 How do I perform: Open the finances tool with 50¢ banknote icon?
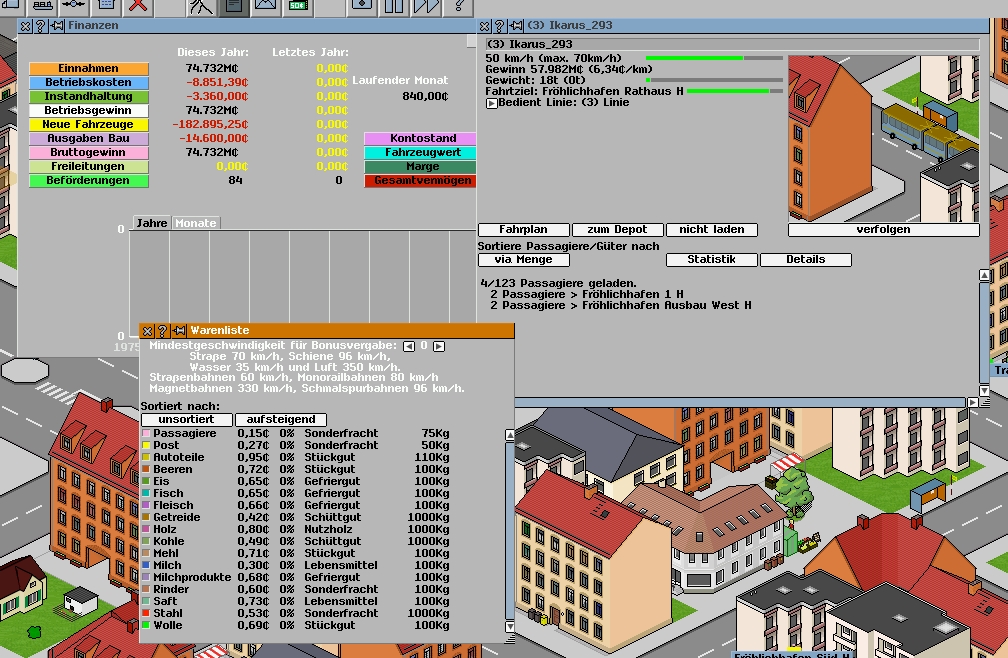click(298, 6)
